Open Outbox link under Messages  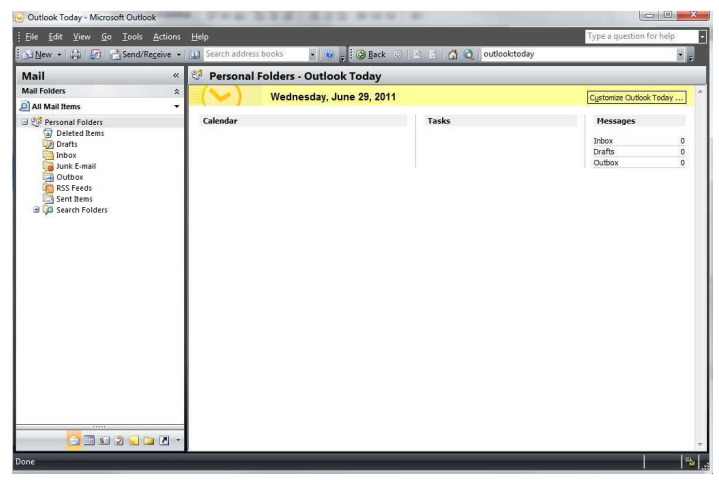click(606, 163)
